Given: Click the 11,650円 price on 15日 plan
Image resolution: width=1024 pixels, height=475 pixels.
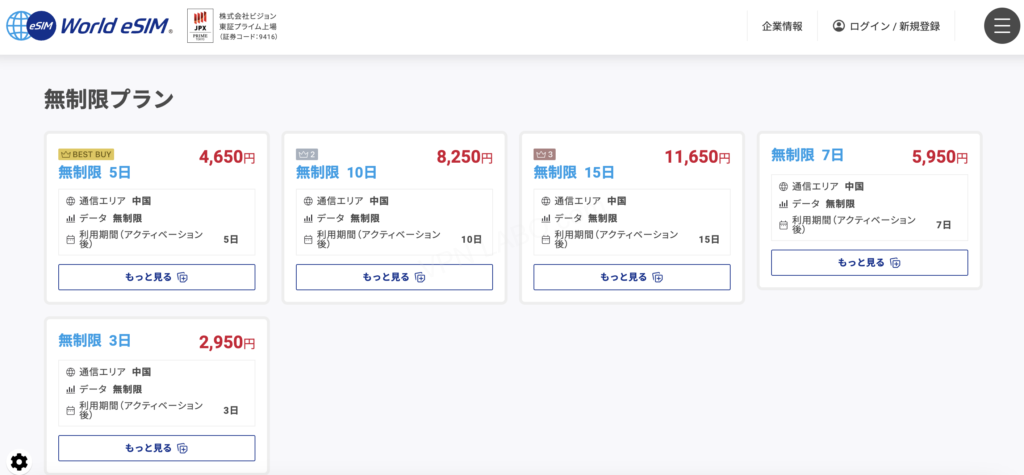Looking at the screenshot, I should pos(697,157).
